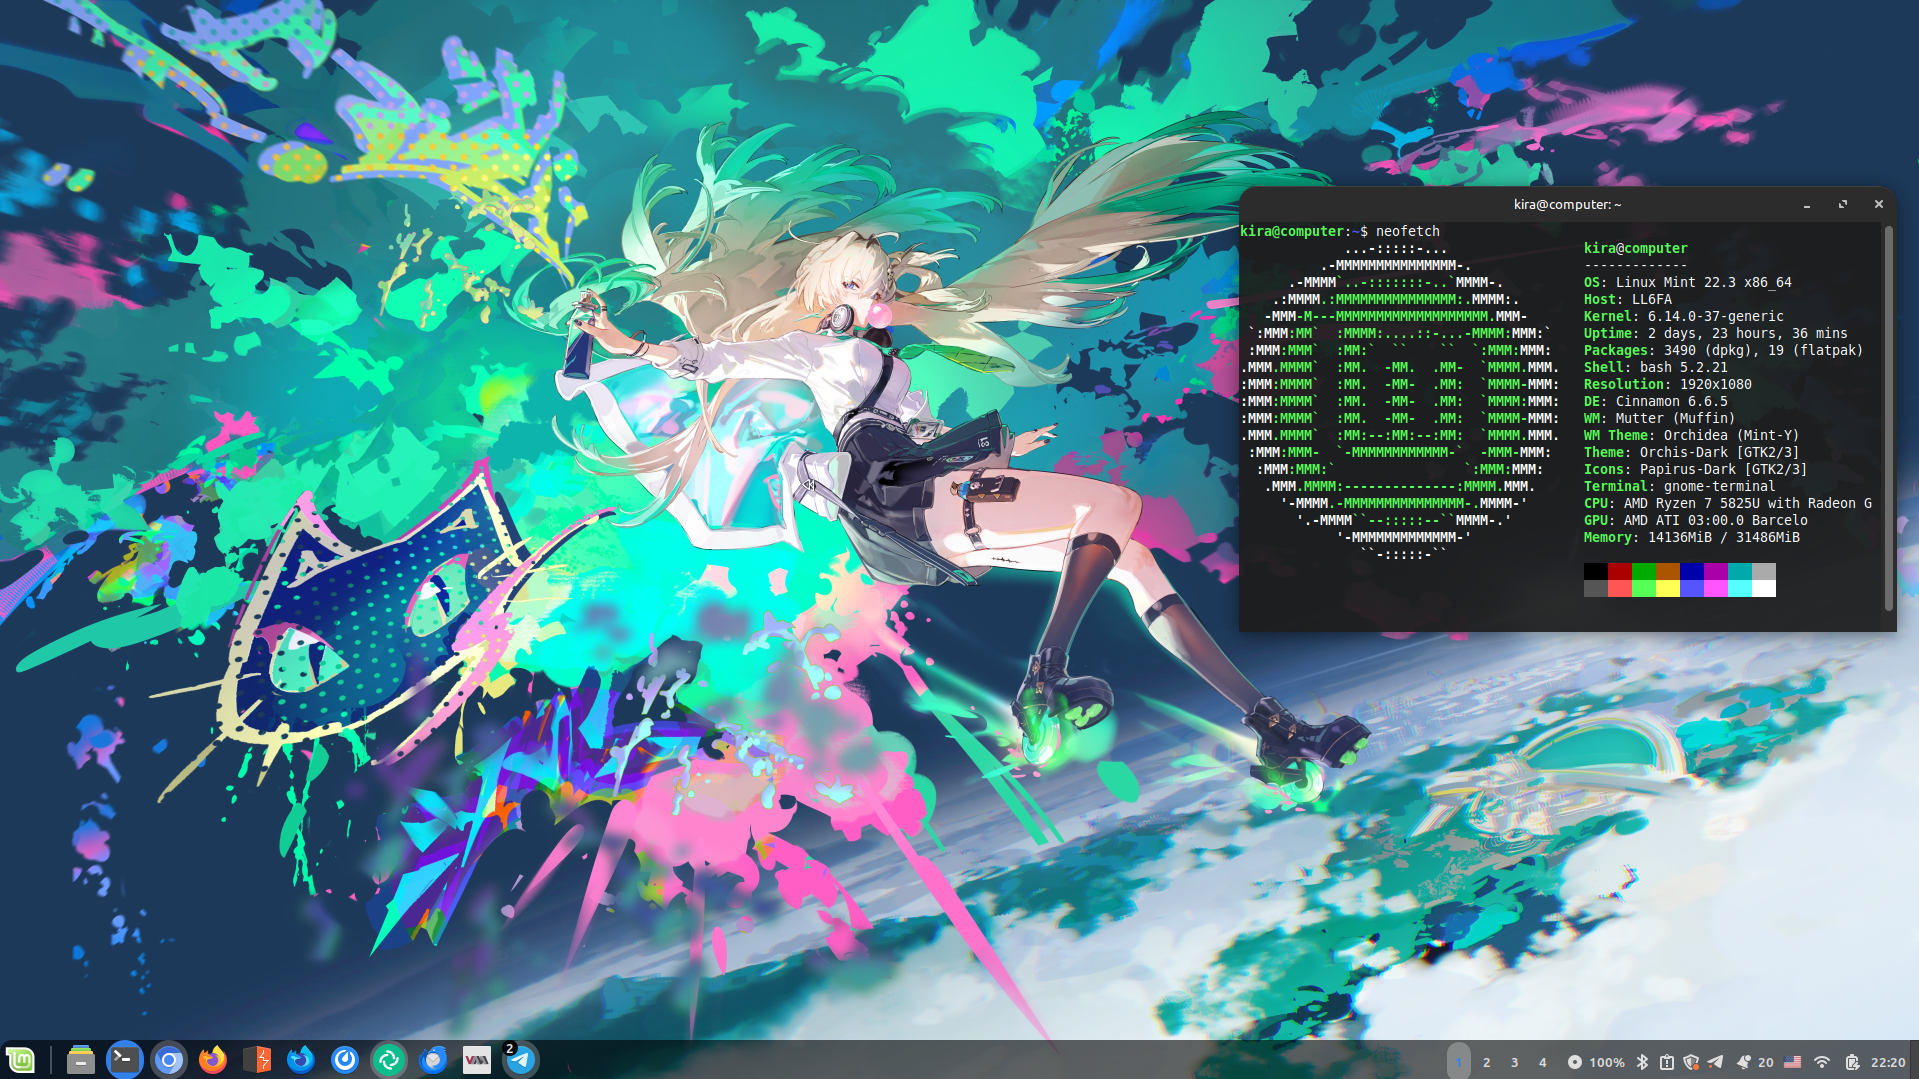Click the 'WM Theme: Orchidea (Mint-Y)' line
The height and width of the screenshot is (1079, 1919).
click(1692, 435)
